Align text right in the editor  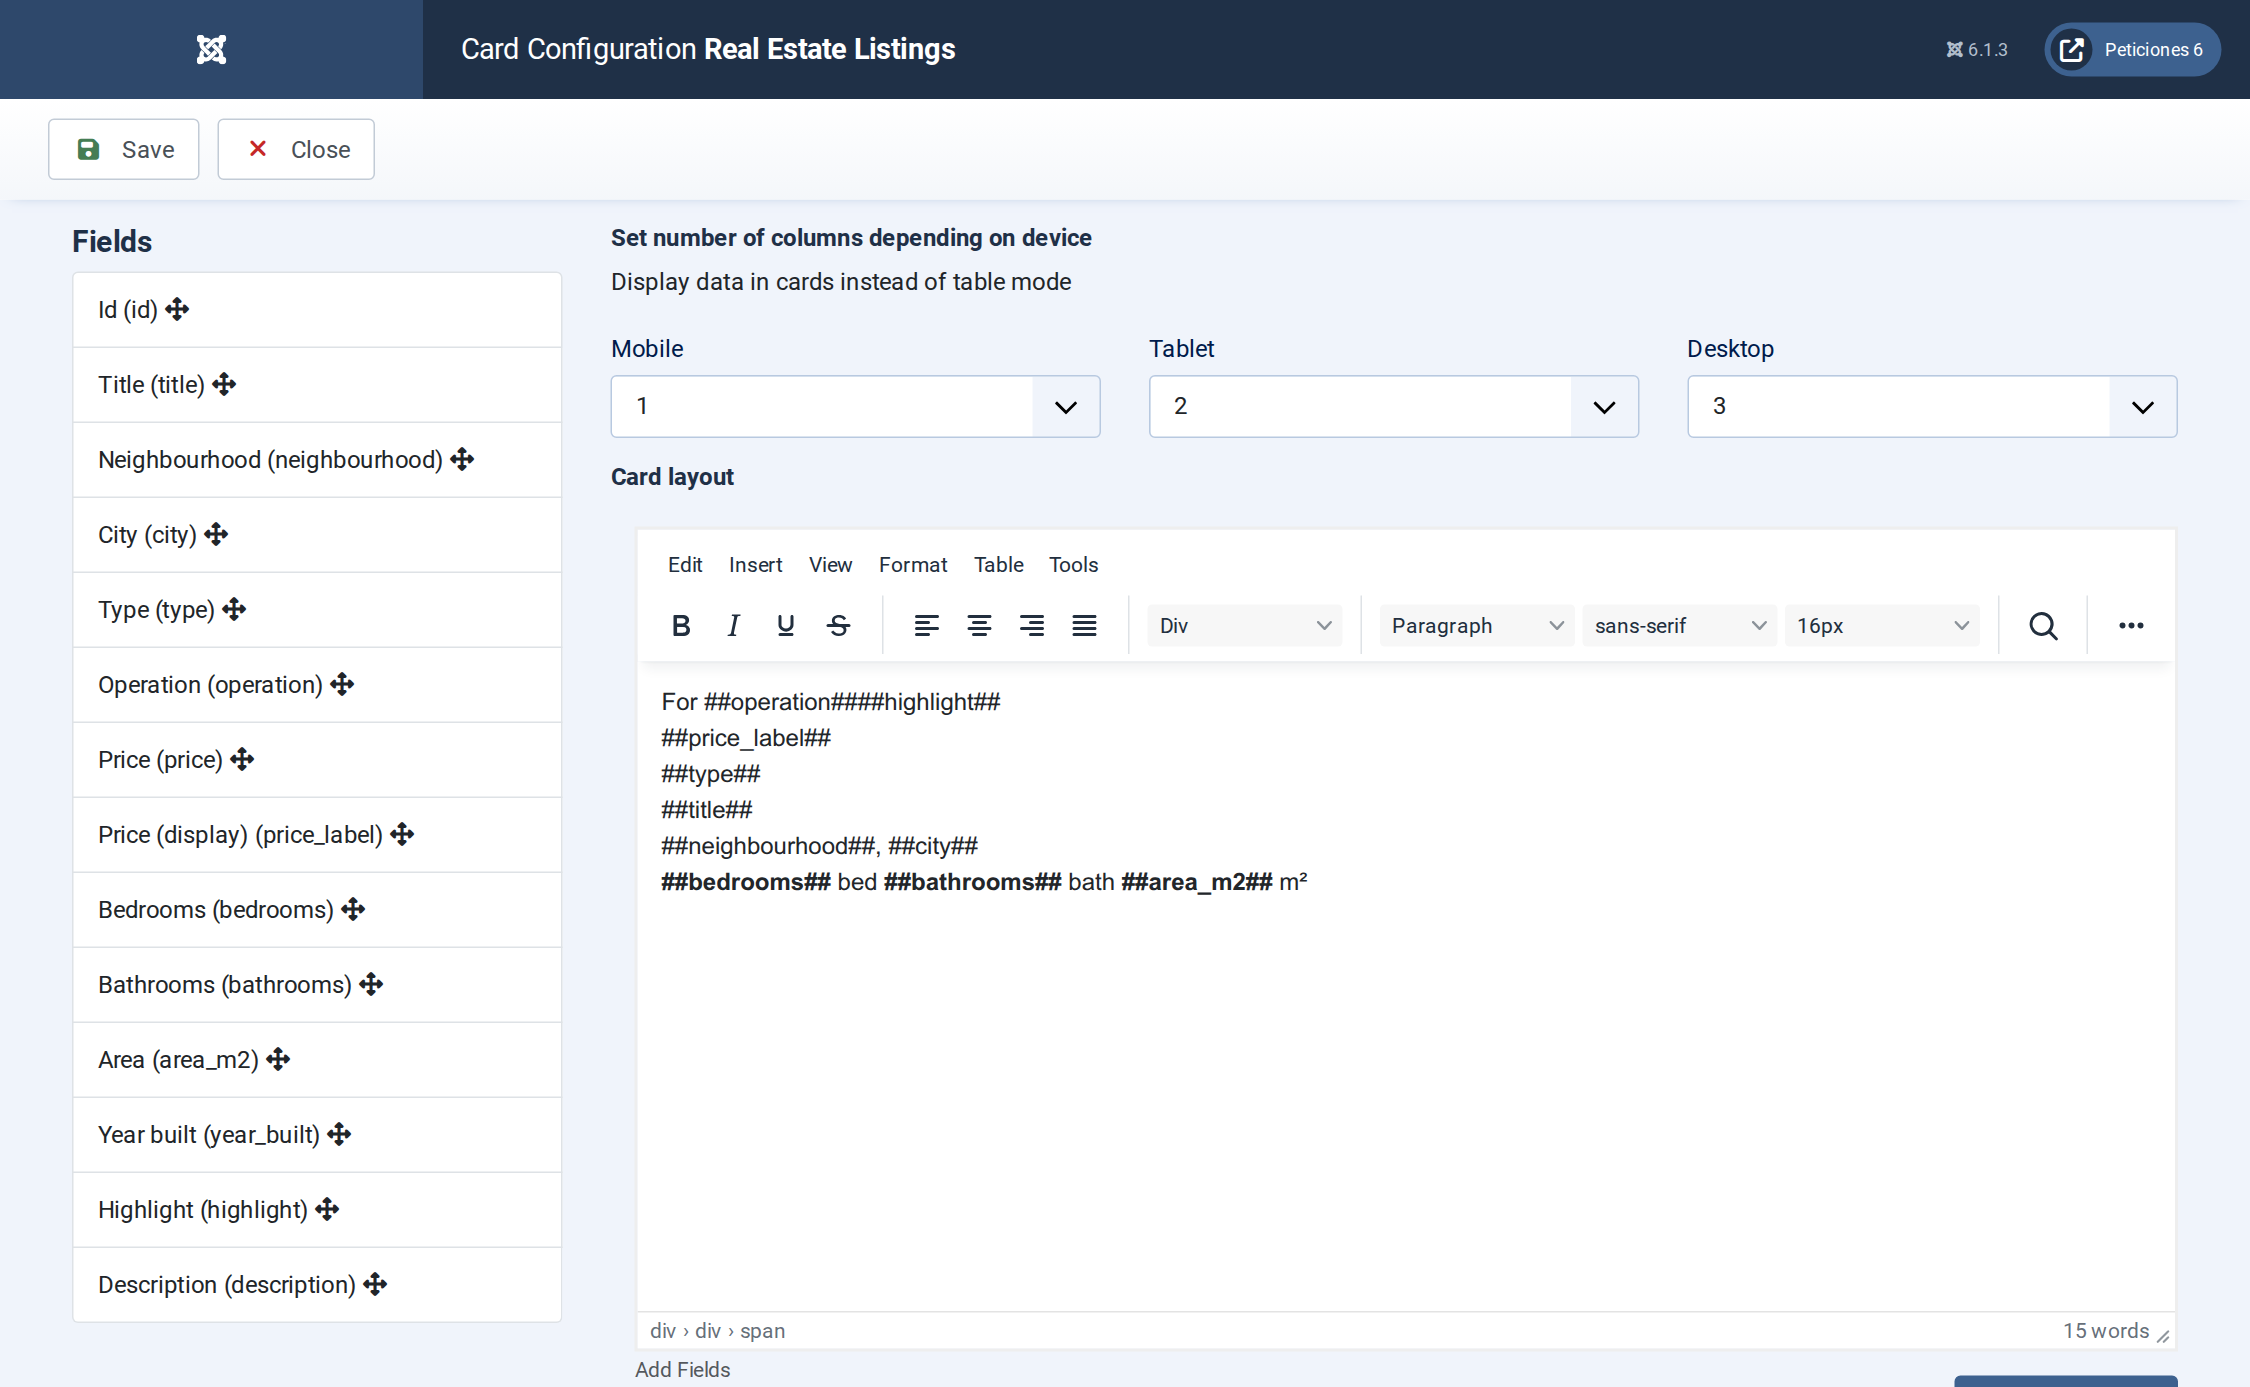click(1032, 626)
